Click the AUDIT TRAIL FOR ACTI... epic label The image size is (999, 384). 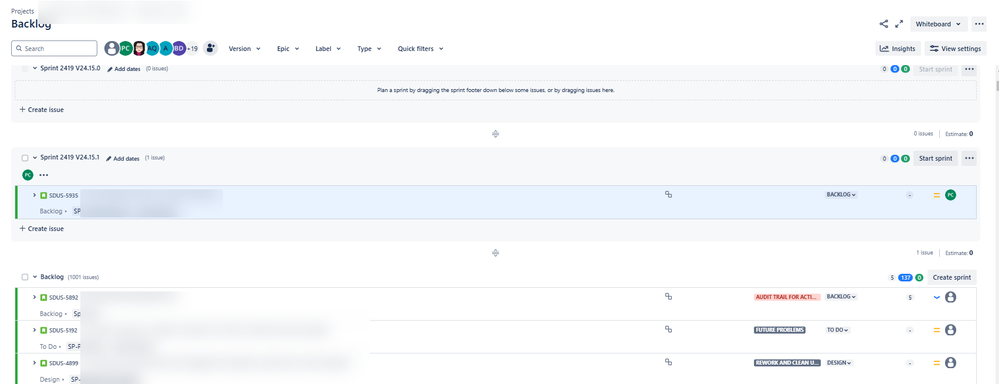[786, 297]
